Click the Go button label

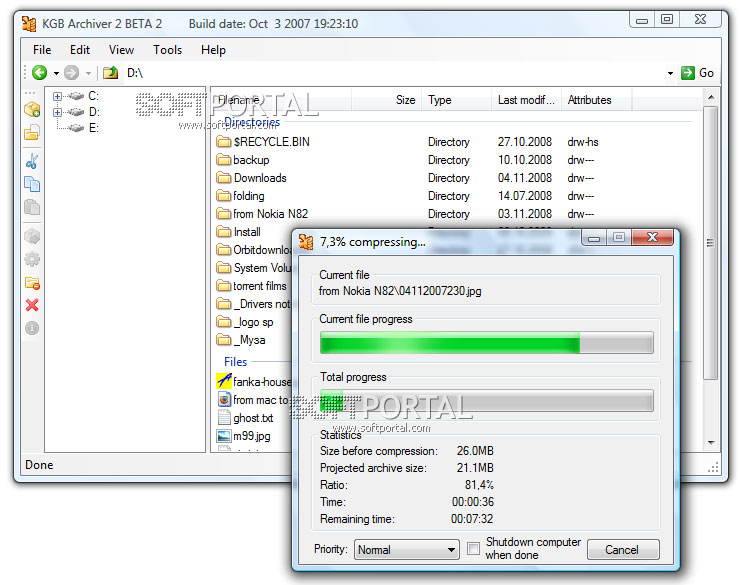click(706, 73)
